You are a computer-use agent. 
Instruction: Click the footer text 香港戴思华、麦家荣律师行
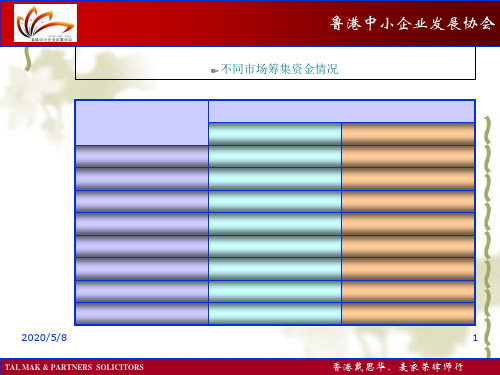[398, 367]
